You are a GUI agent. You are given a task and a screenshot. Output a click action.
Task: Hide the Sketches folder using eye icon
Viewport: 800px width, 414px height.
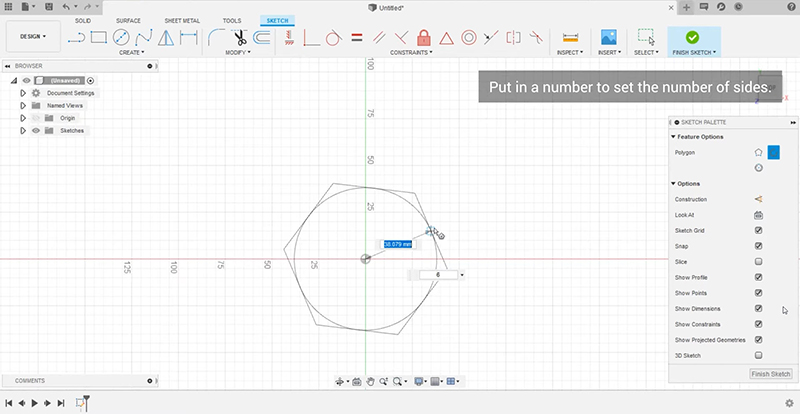point(36,130)
